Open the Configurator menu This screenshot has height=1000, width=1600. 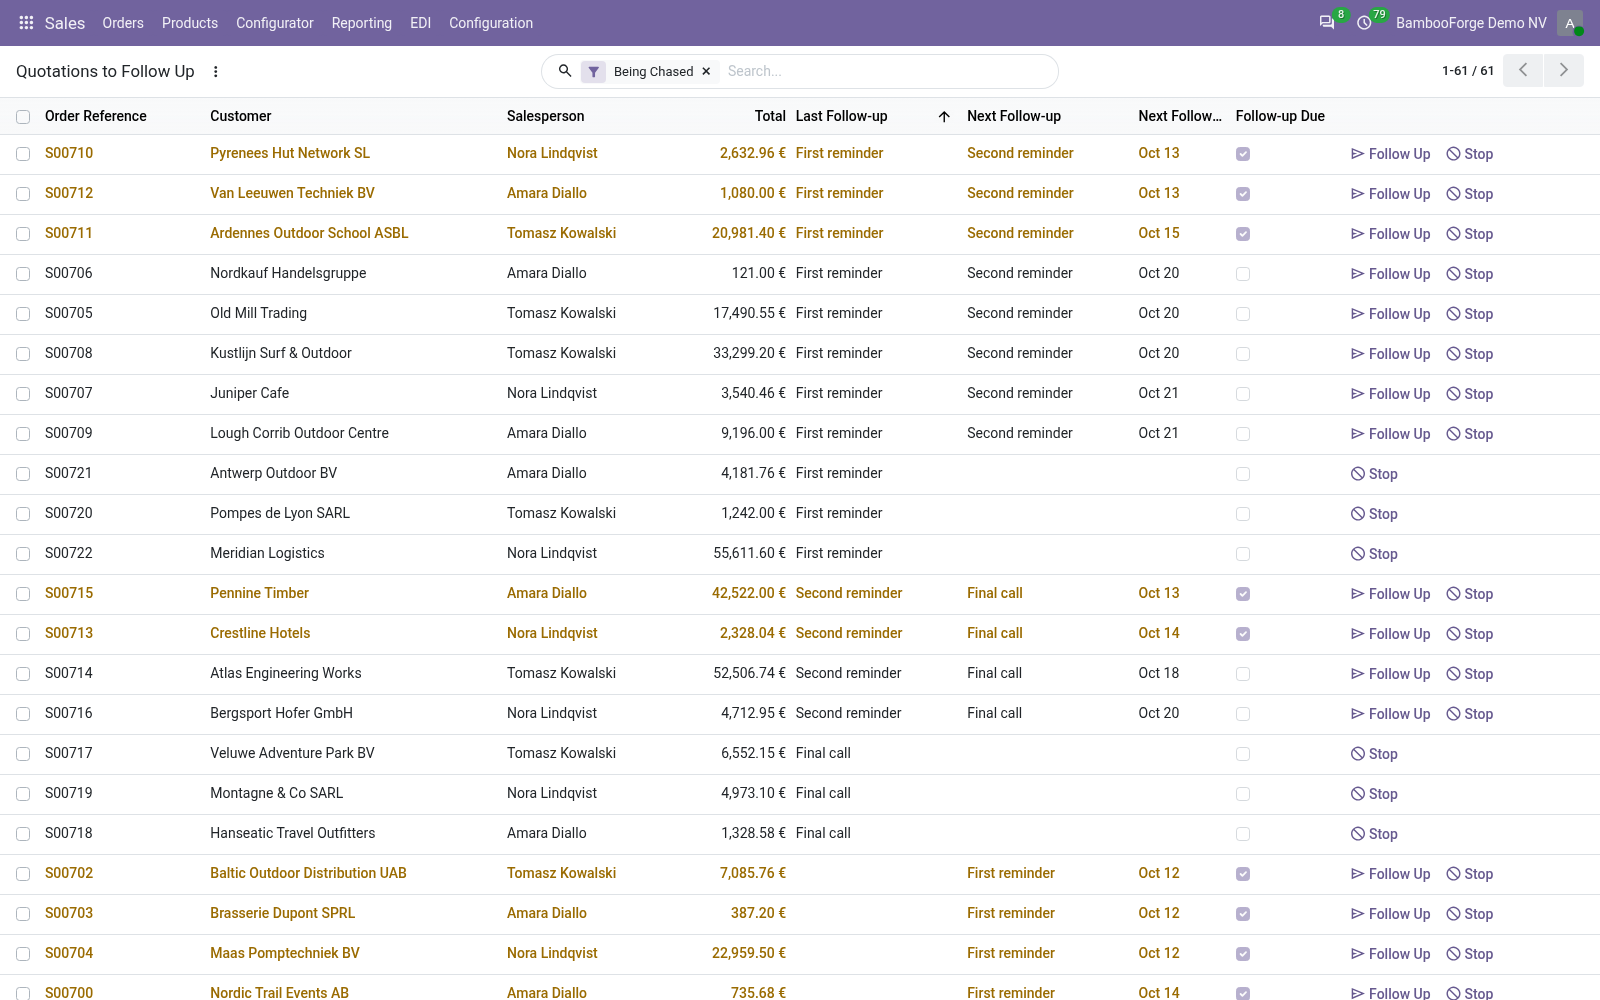275,22
